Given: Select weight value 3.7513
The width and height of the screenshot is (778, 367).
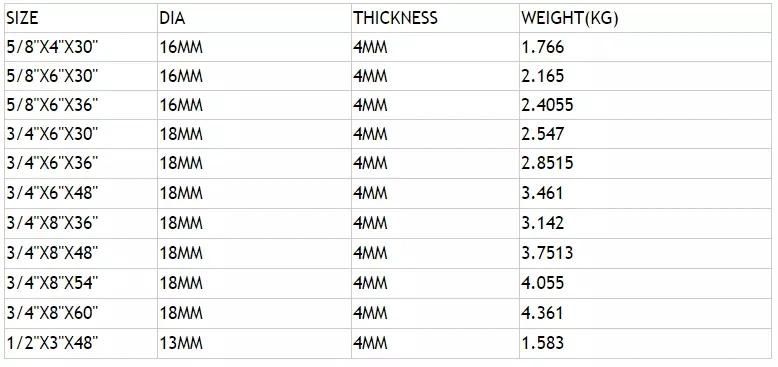Looking at the screenshot, I should (645, 253).
